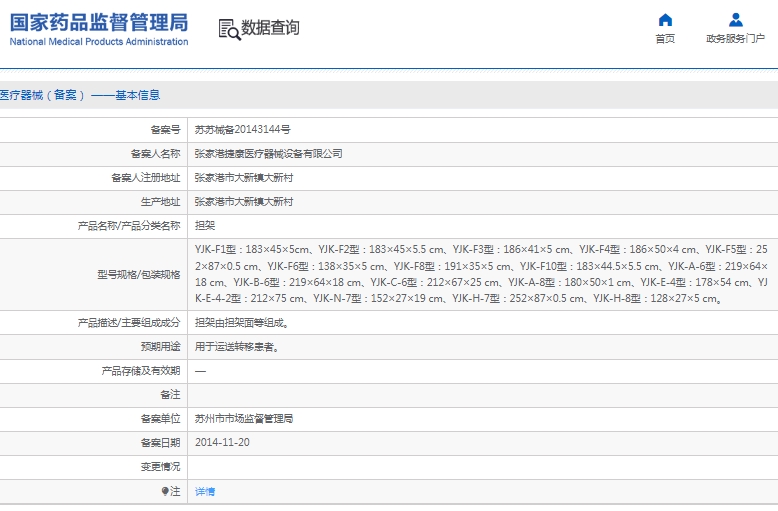Click the YJK-F1型 model specifications text
778x511 pixels.
481,274
